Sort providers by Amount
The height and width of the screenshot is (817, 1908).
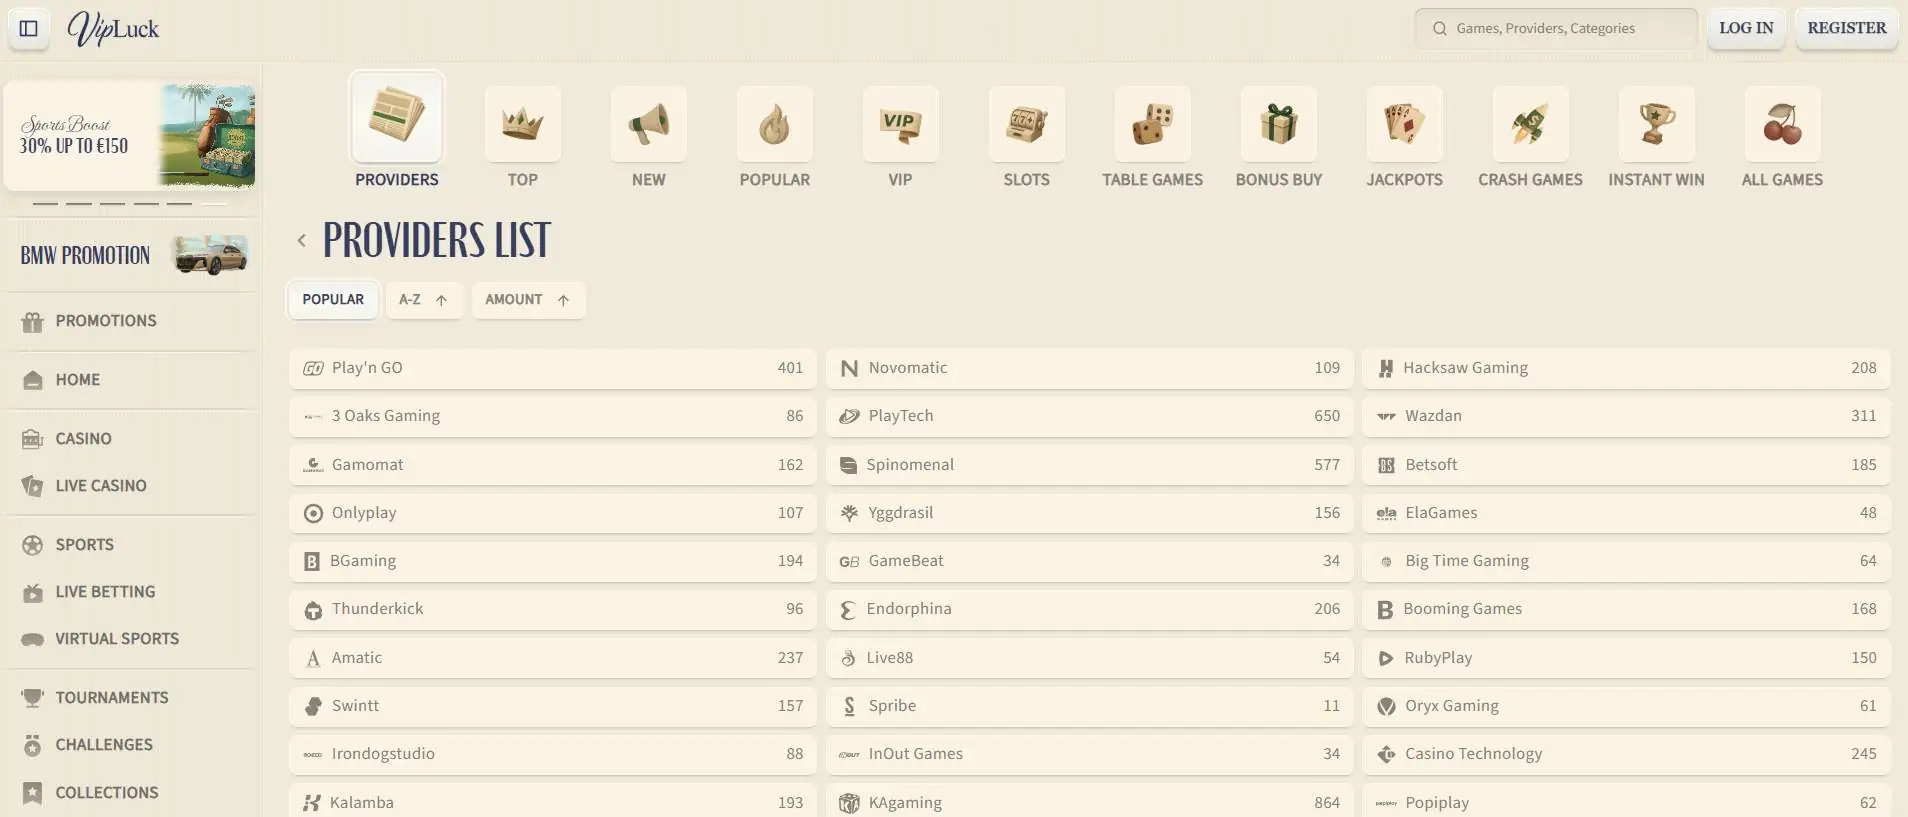(528, 300)
